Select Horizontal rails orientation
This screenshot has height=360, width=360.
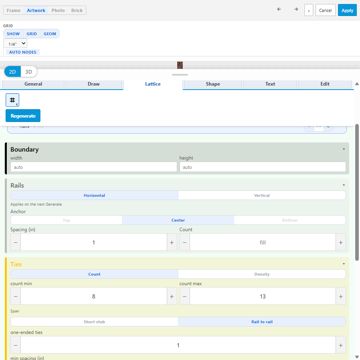tap(94, 195)
